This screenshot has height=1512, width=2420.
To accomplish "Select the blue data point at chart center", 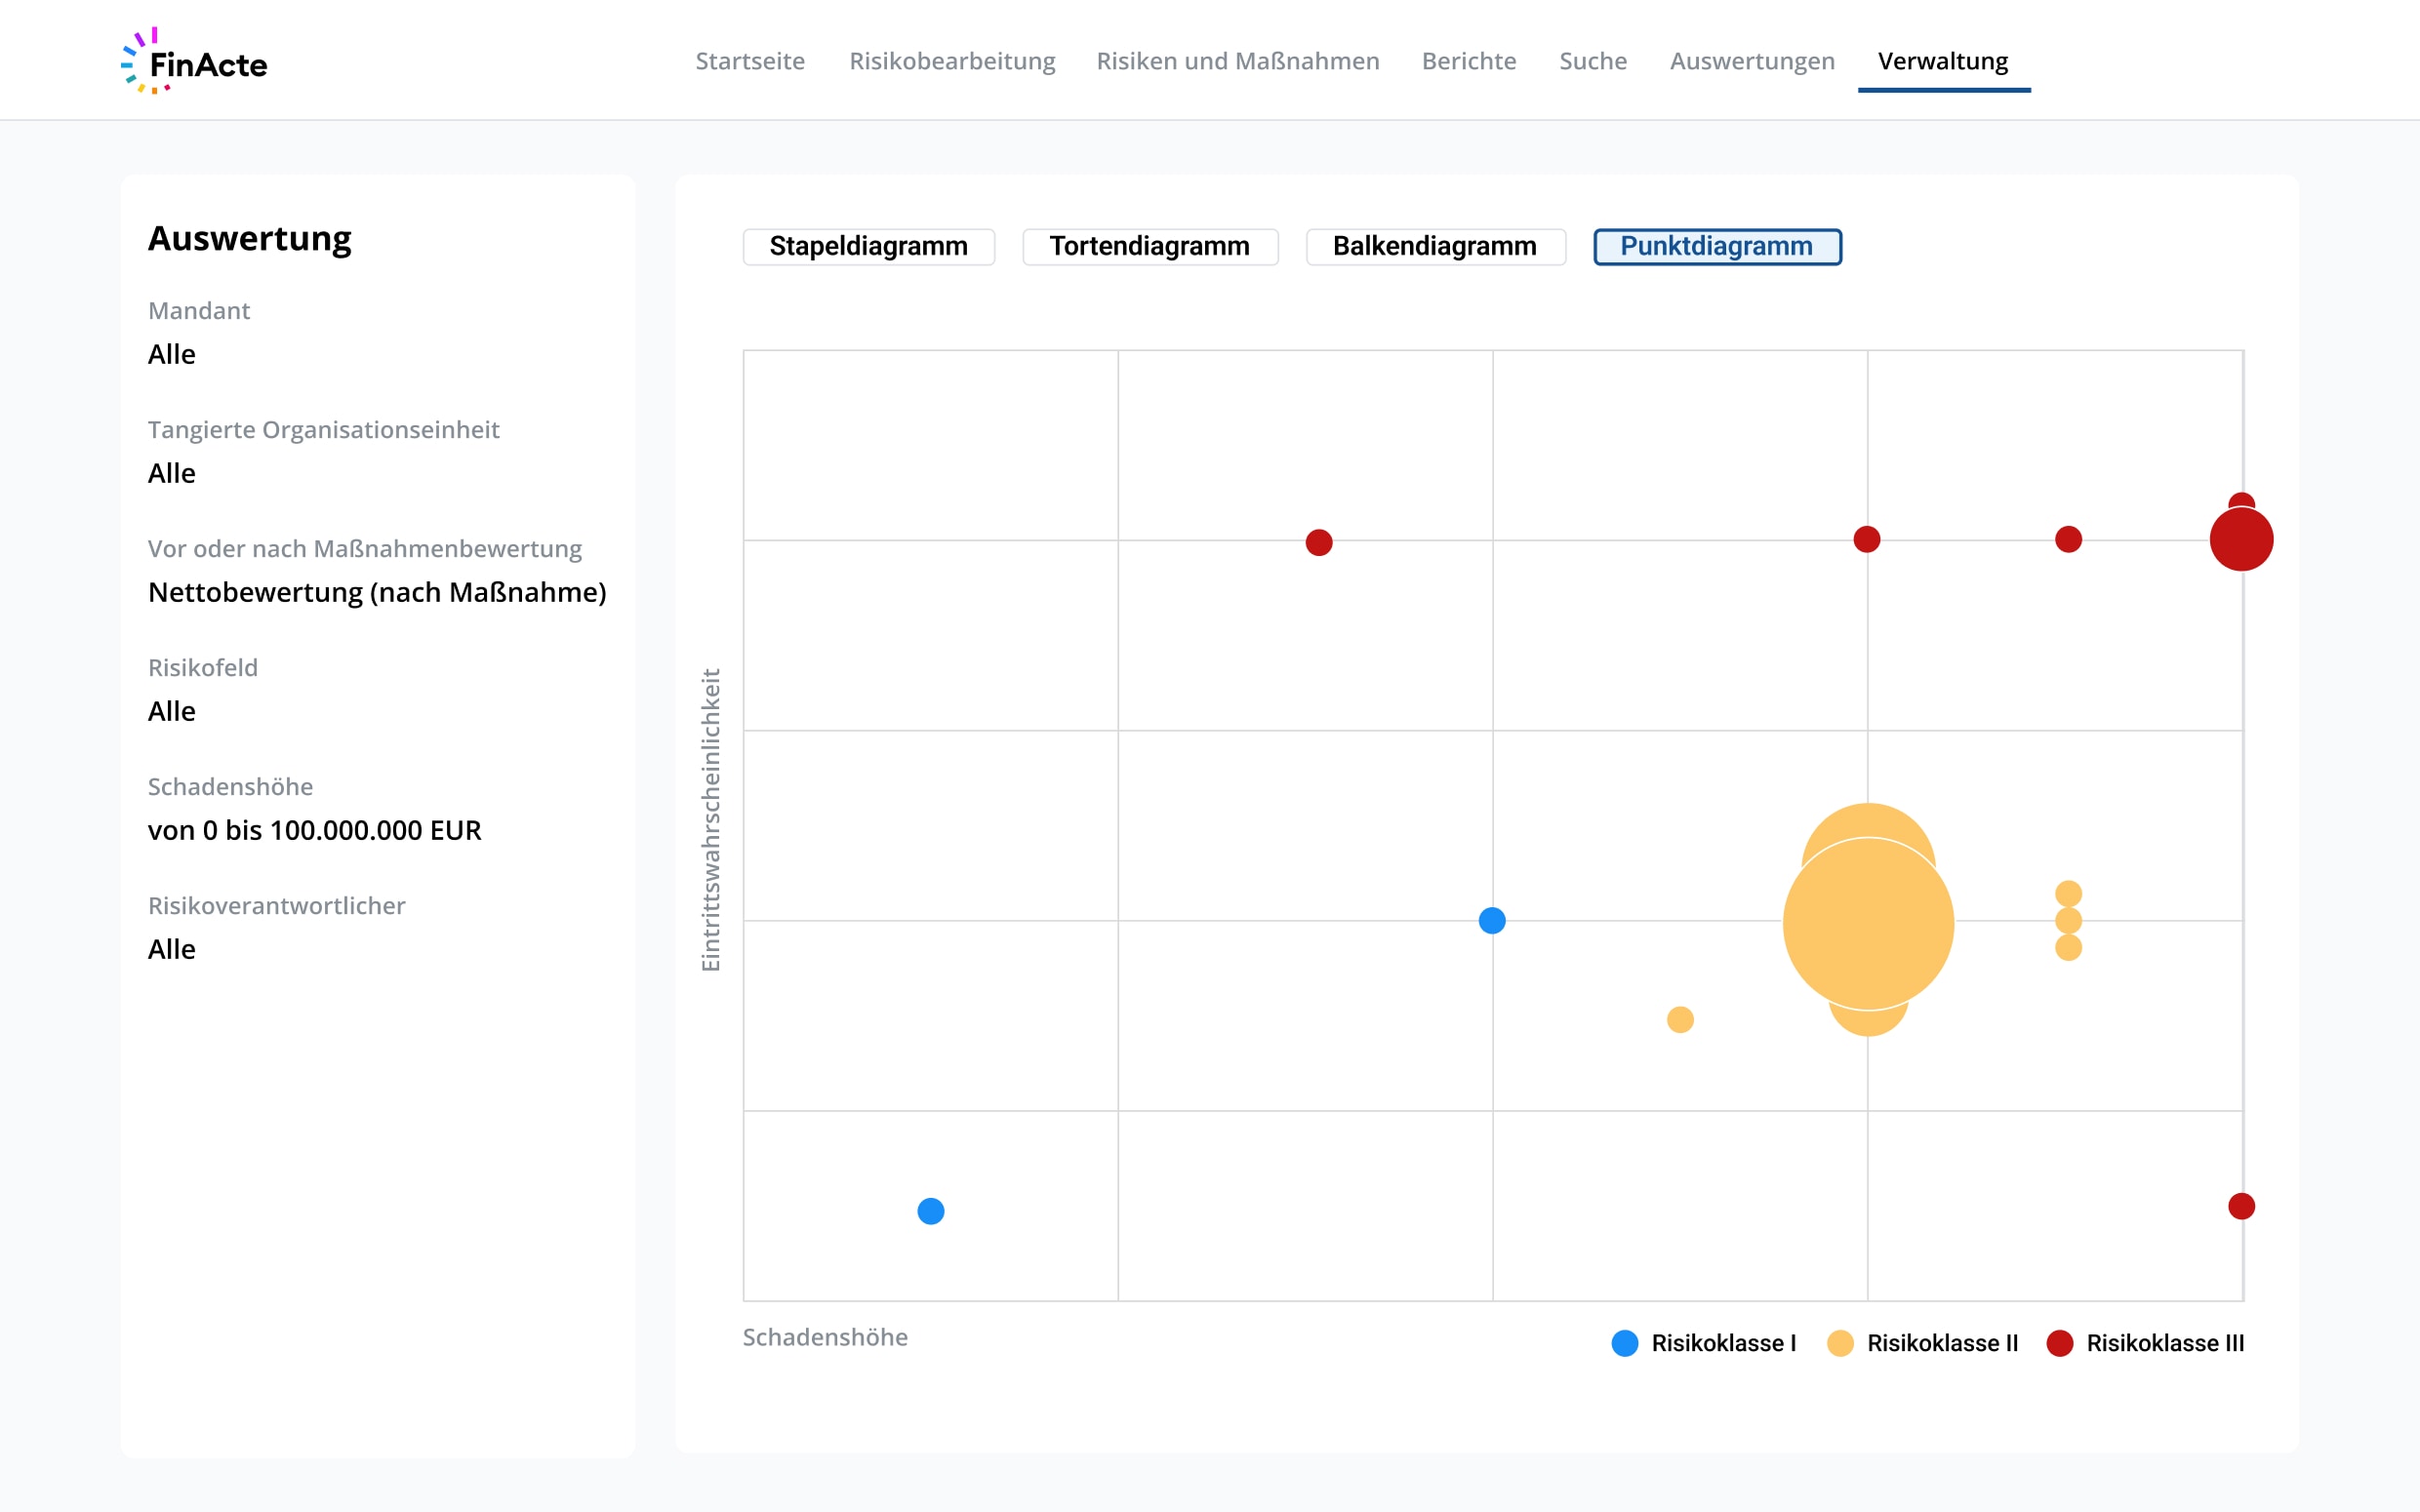I will pos(1492,920).
